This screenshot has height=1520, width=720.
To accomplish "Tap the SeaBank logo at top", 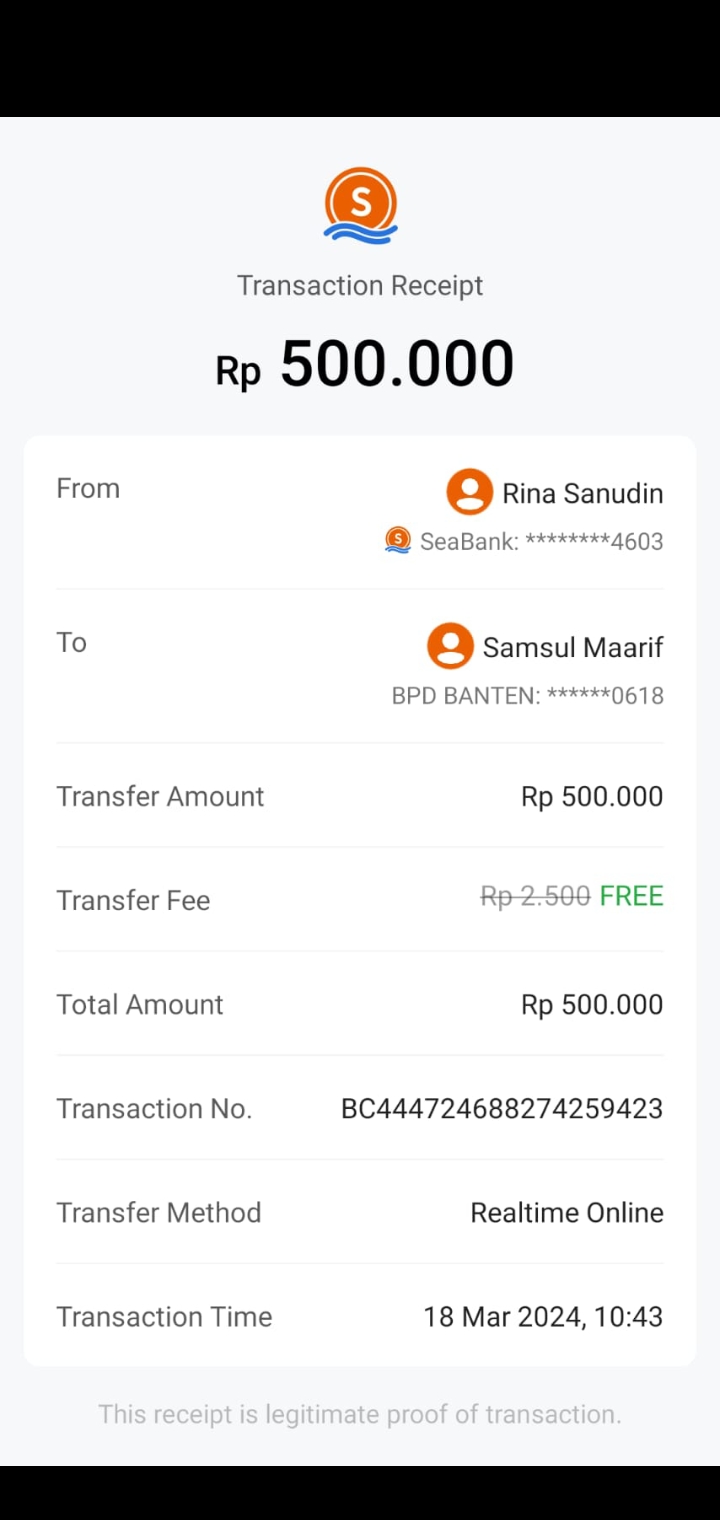I will point(360,205).
